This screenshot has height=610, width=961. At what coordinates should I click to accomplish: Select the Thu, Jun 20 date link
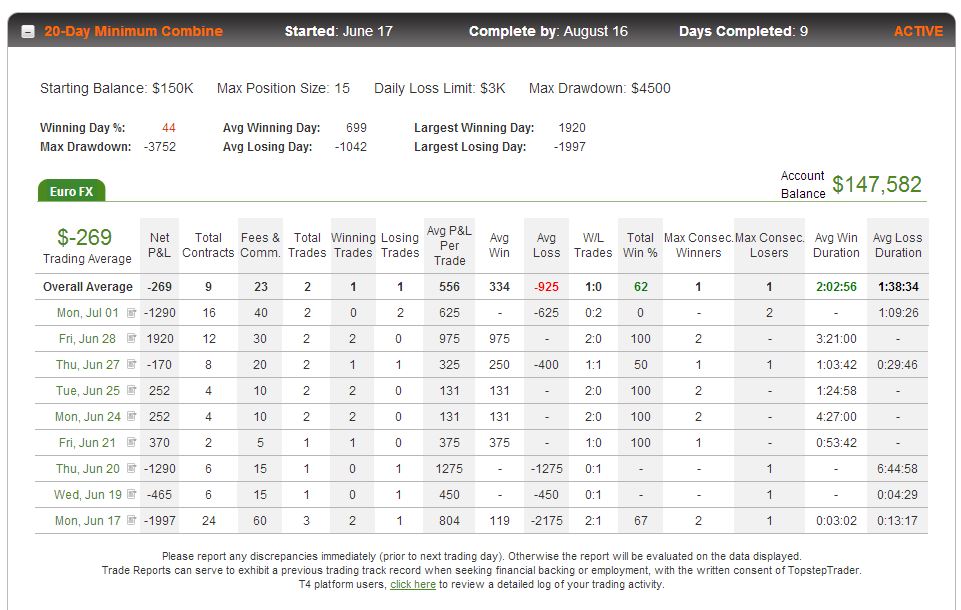tap(88, 468)
